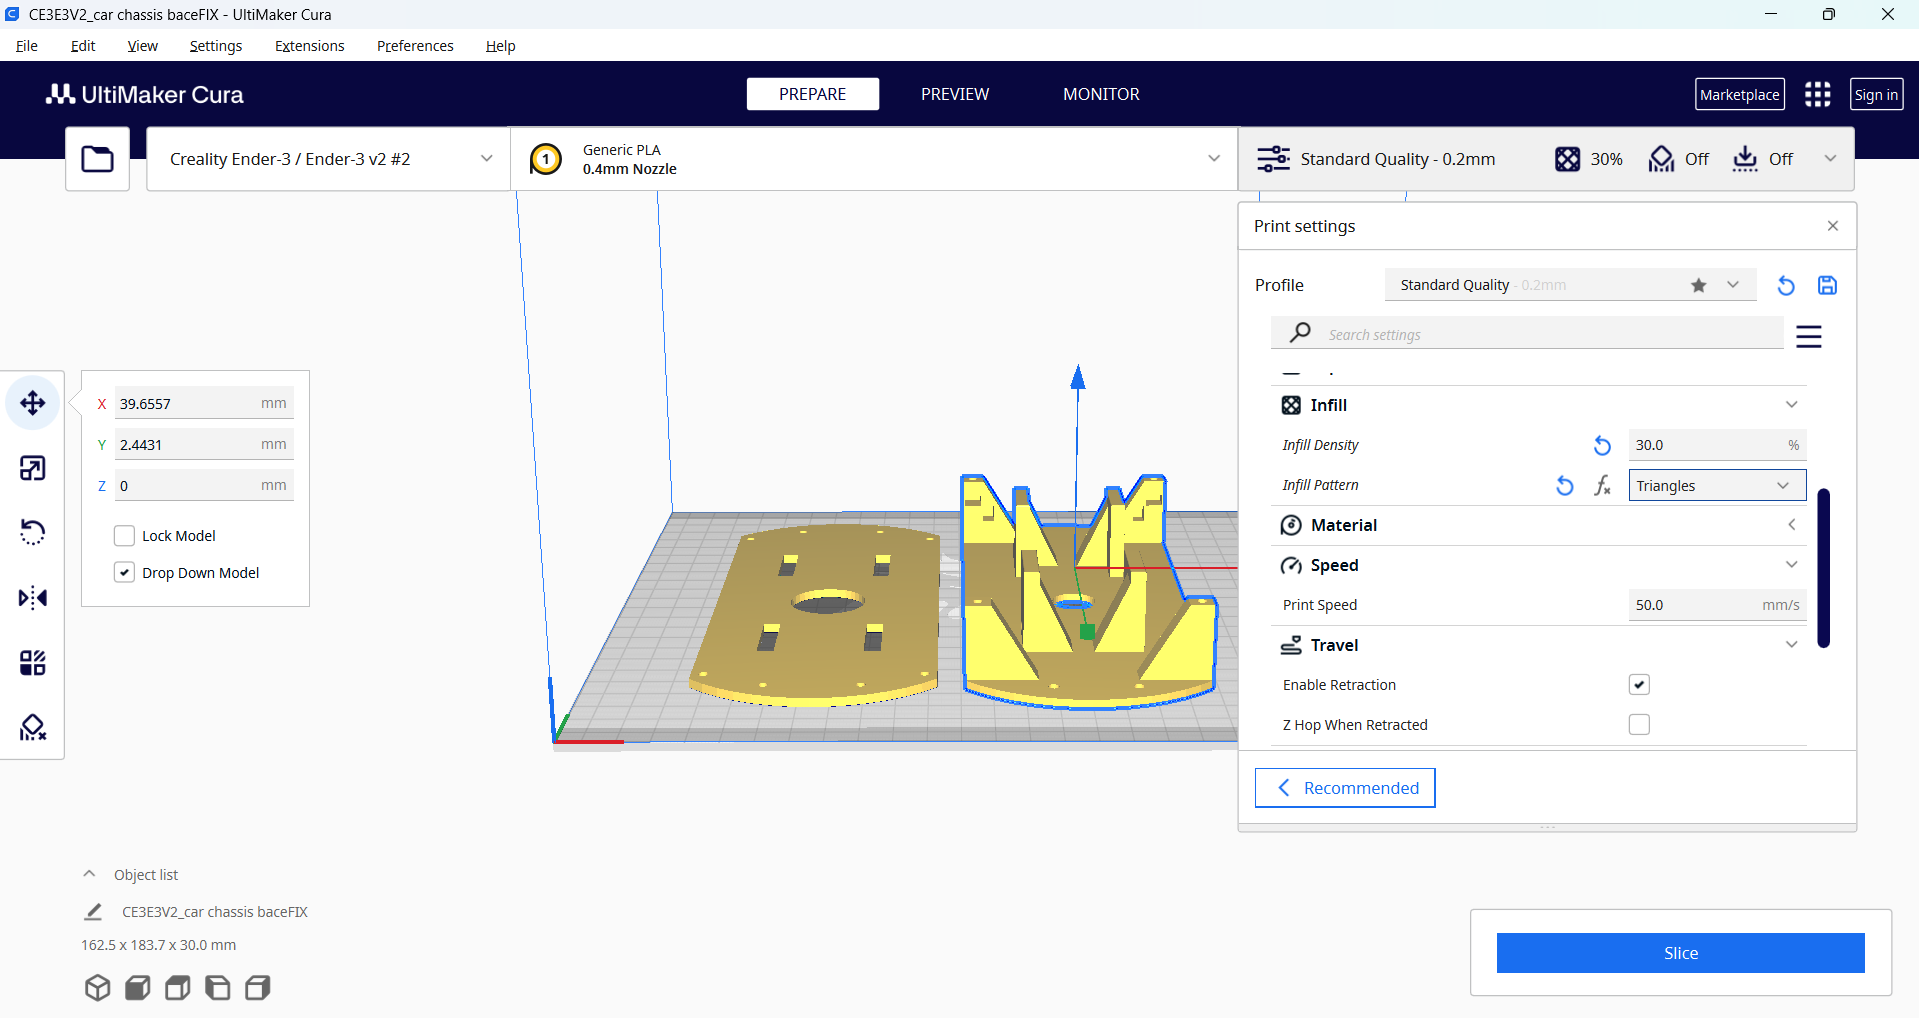Switch to the PREVIEW stage
1919x1018 pixels.
coord(955,94)
